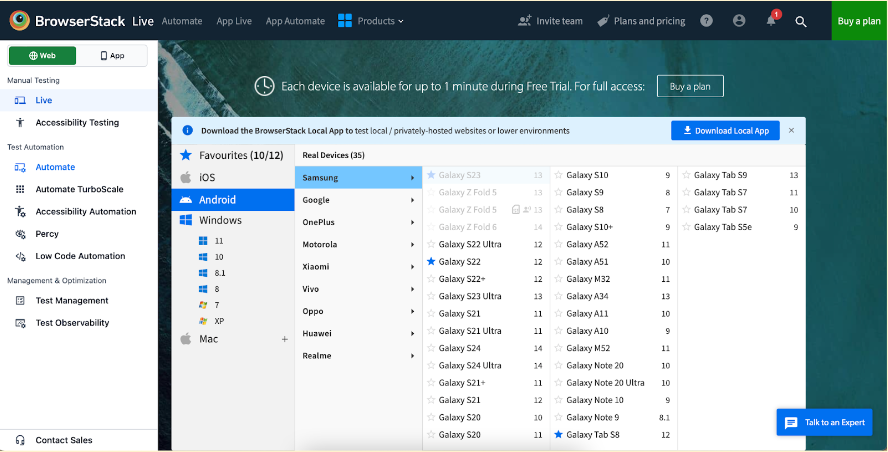Select the iOS platform
Screen dimensions: 888x452
[x=233, y=177]
